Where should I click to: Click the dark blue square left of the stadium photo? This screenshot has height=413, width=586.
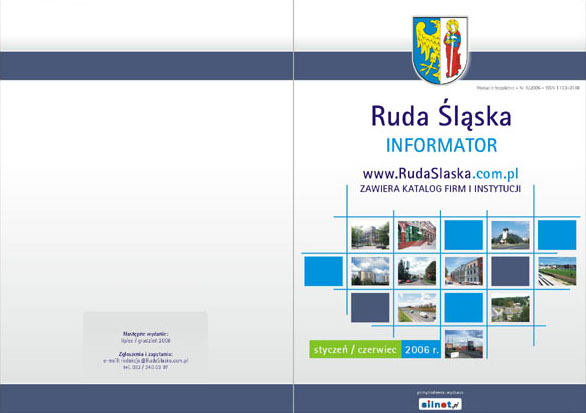[510, 271]
